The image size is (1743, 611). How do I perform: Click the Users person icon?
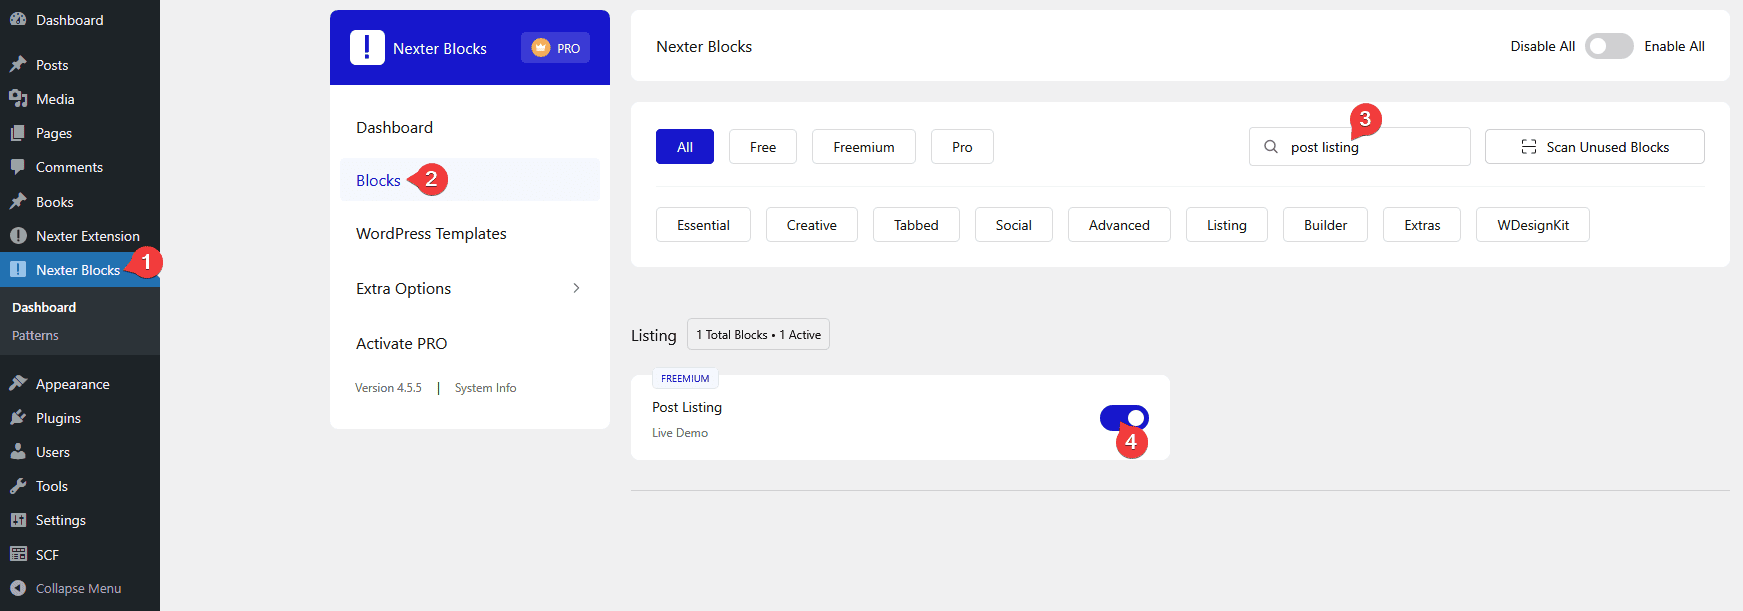coord(18,452)
